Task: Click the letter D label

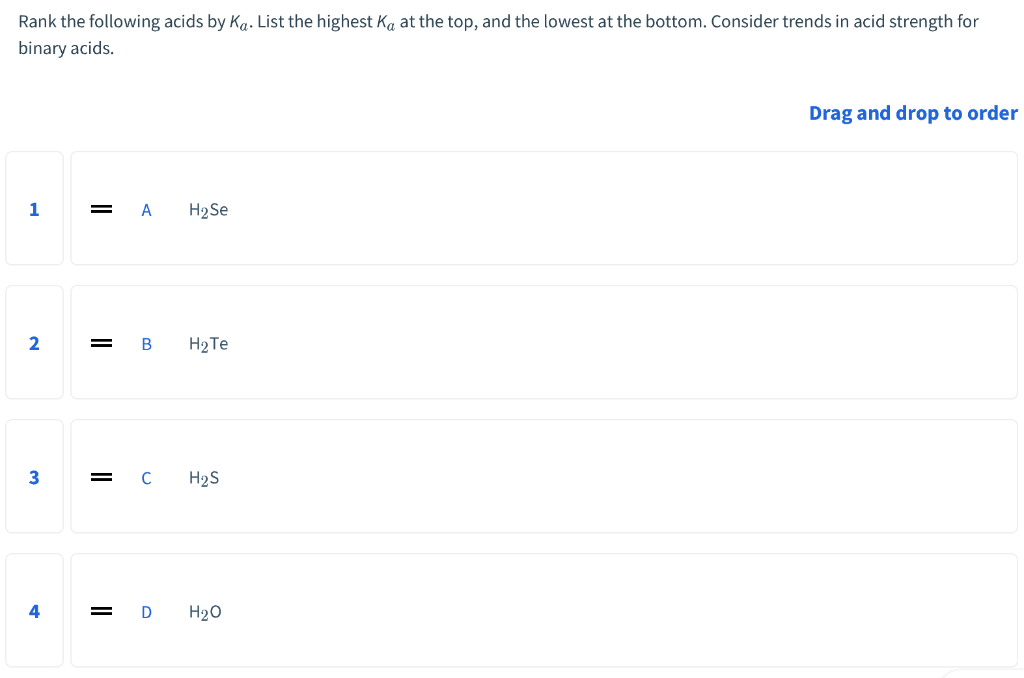Action: point(146,611)
